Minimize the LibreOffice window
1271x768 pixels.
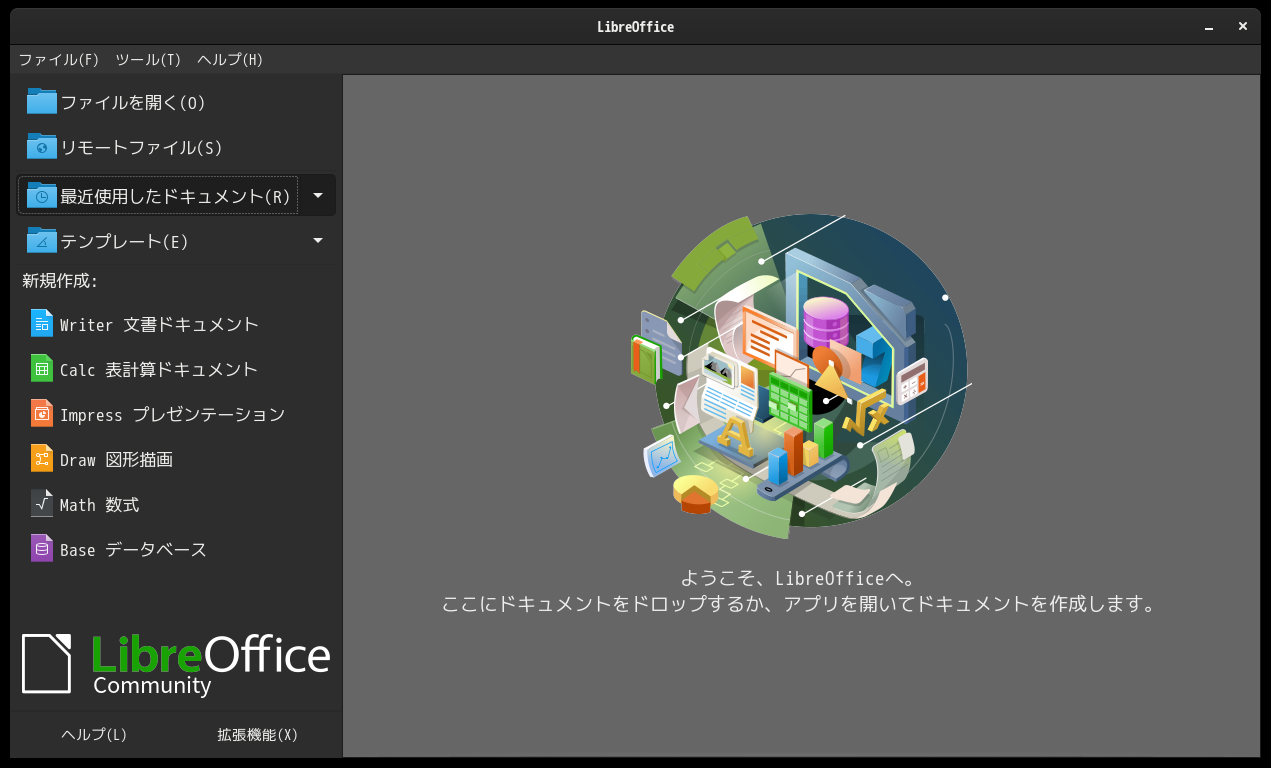click(x=1210, y=27)
